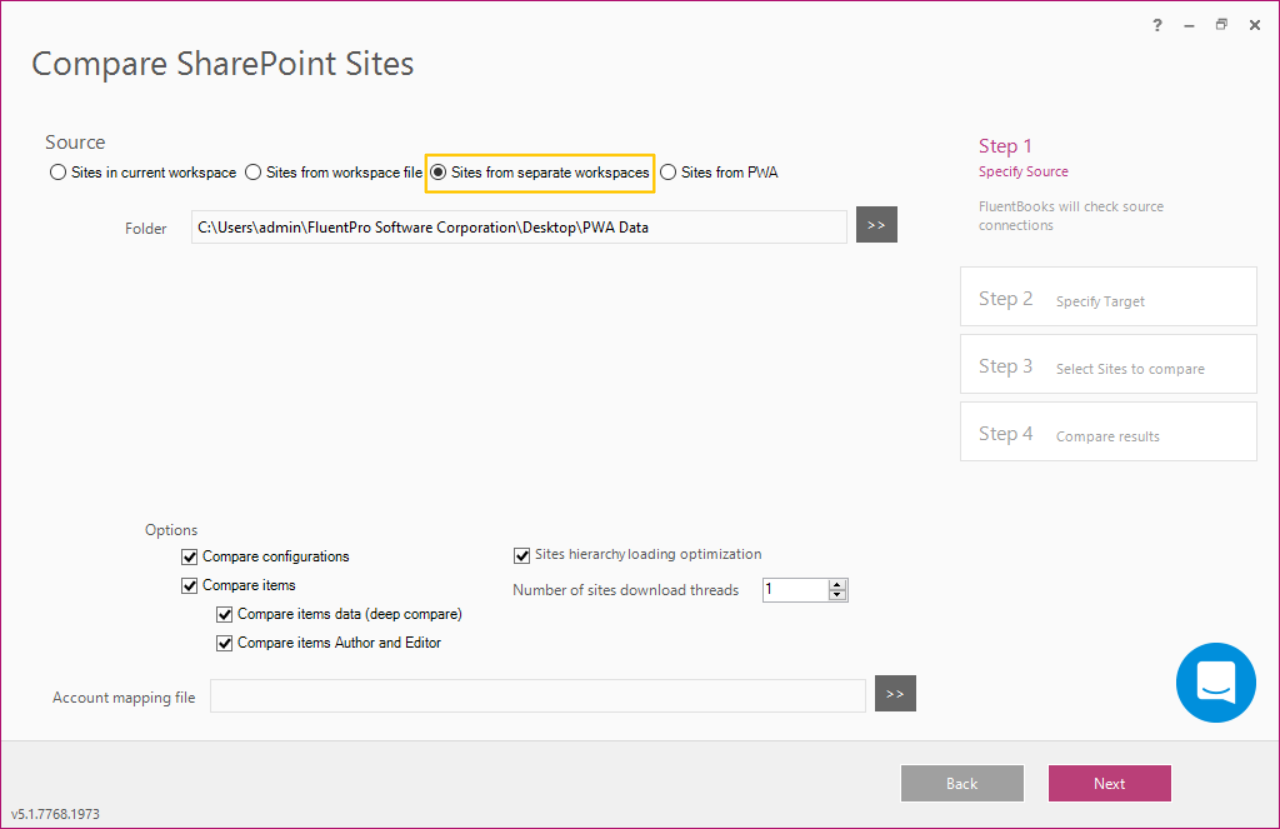1280x829 pixels.
Task: Click into the Folder path field
Action: 519,226
